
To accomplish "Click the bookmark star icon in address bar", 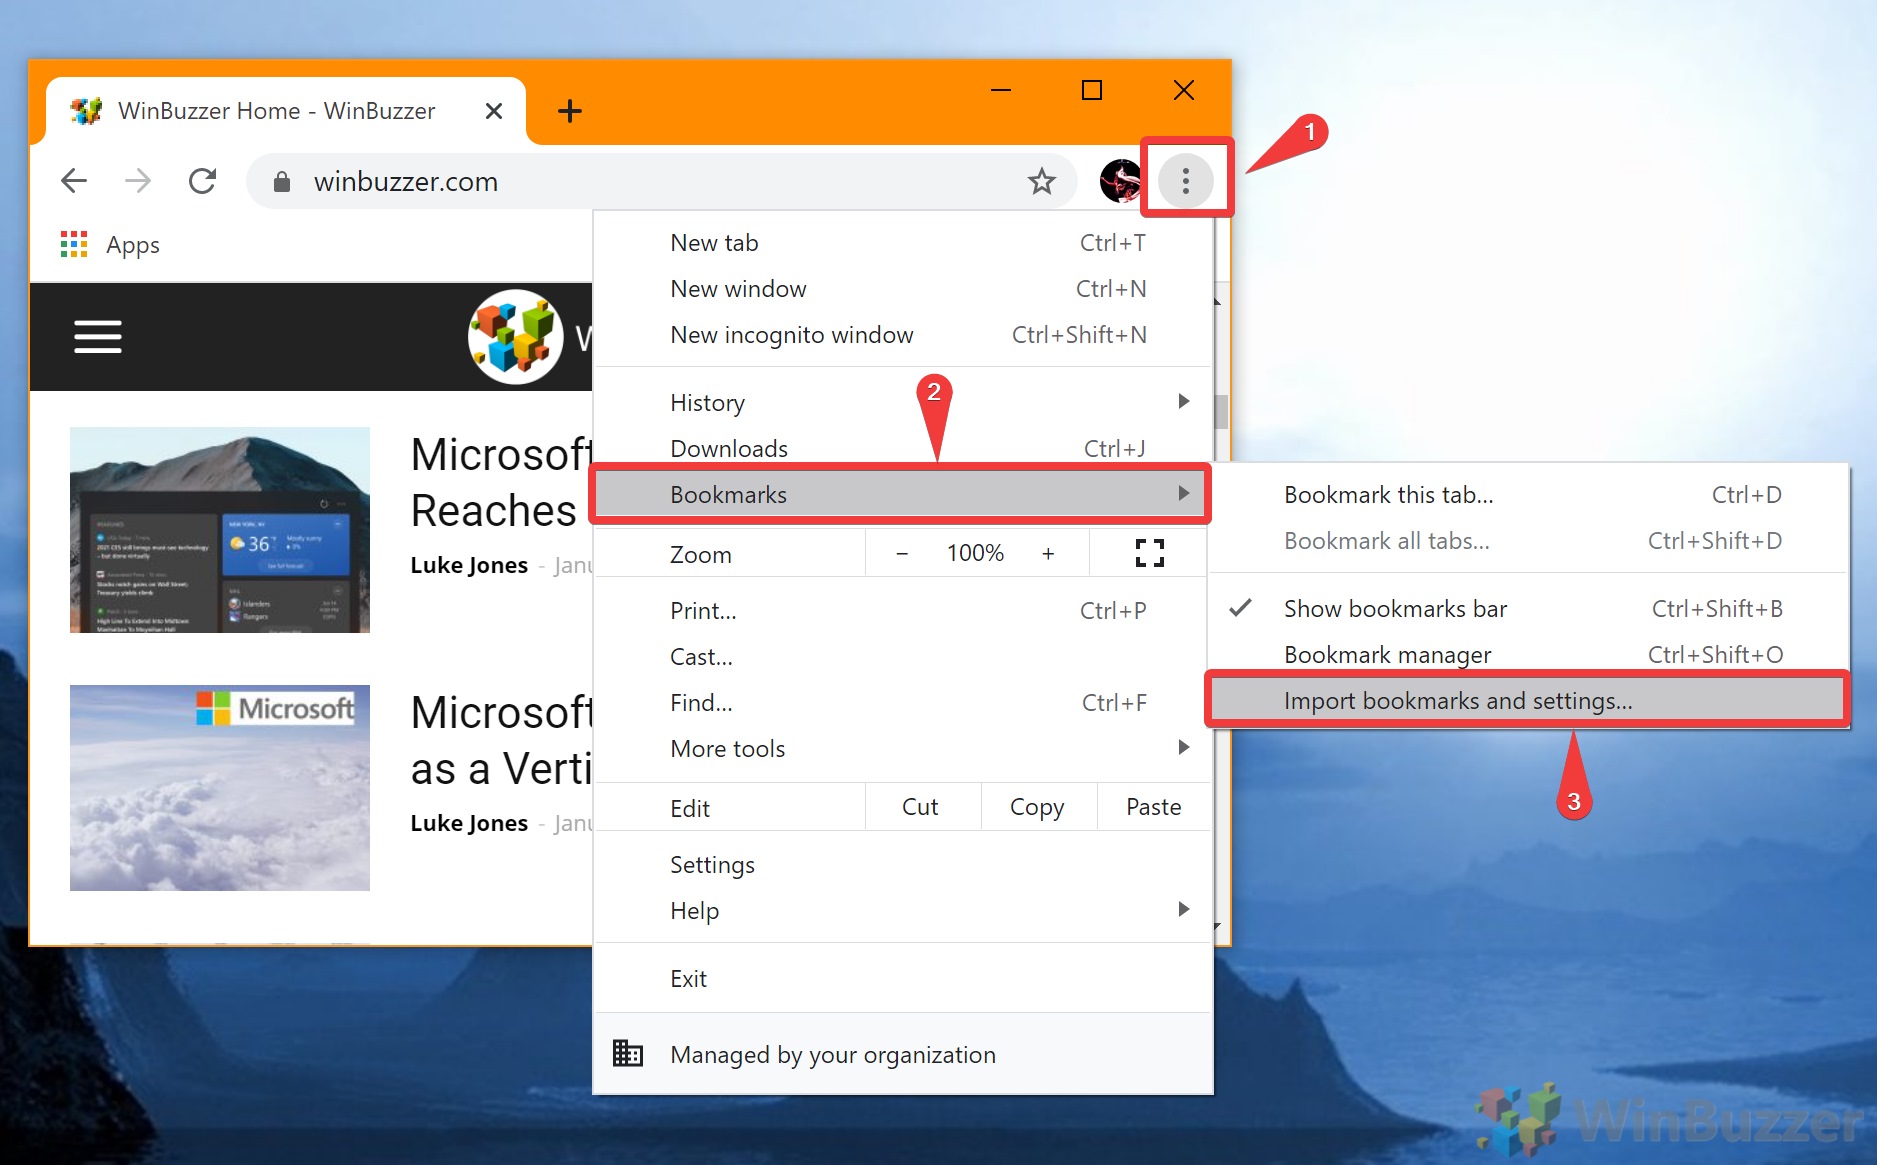I will [1041, 181].
